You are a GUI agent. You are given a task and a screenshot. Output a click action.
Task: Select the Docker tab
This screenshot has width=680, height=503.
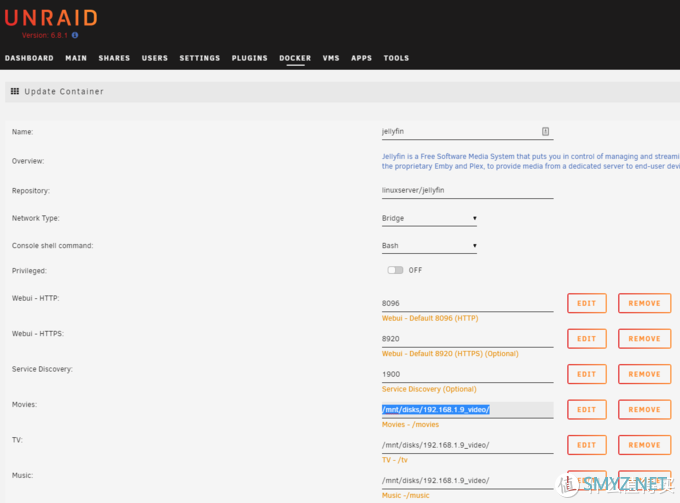pos(295,58)
